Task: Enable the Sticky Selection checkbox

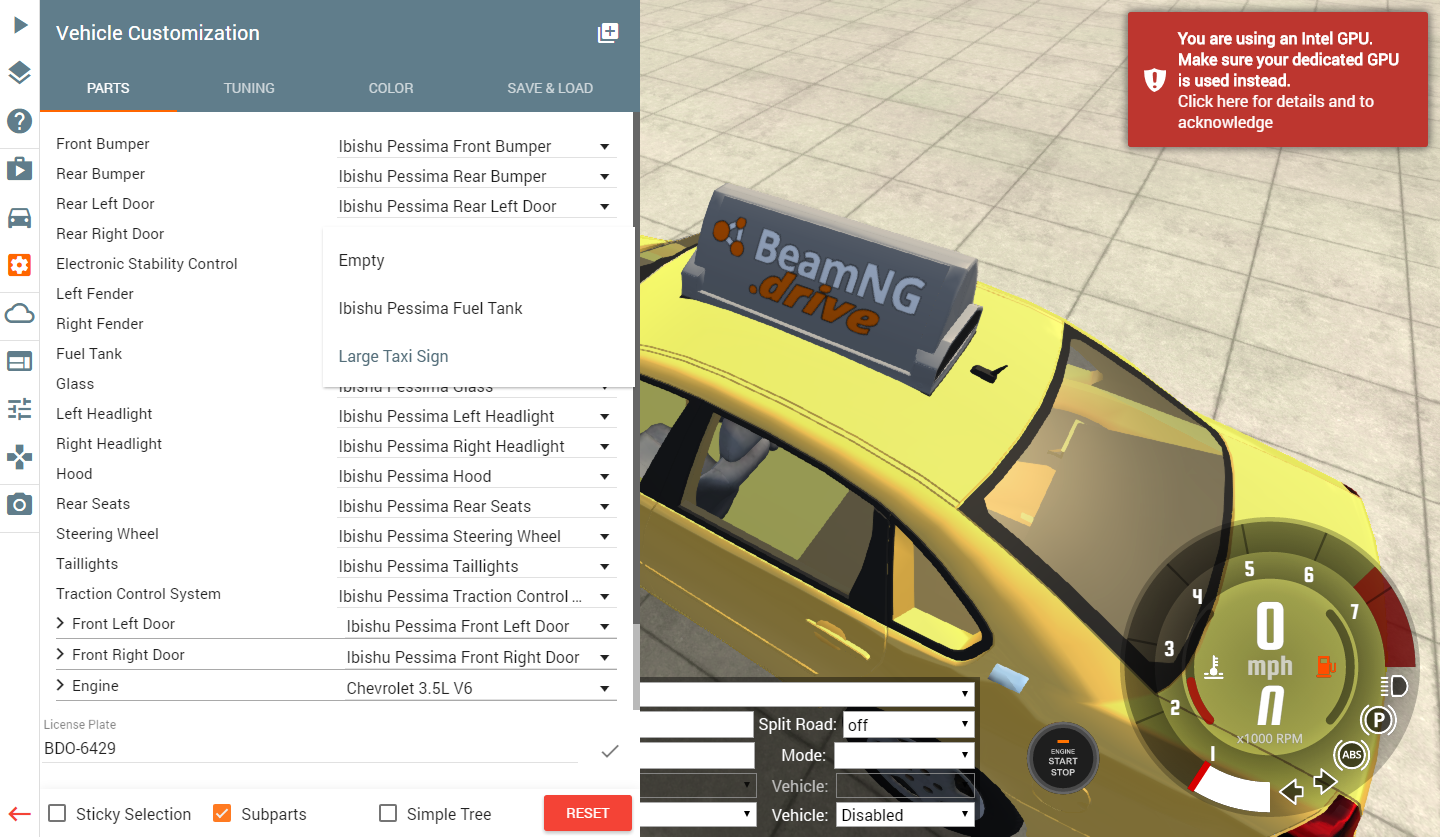Action: 58,813
